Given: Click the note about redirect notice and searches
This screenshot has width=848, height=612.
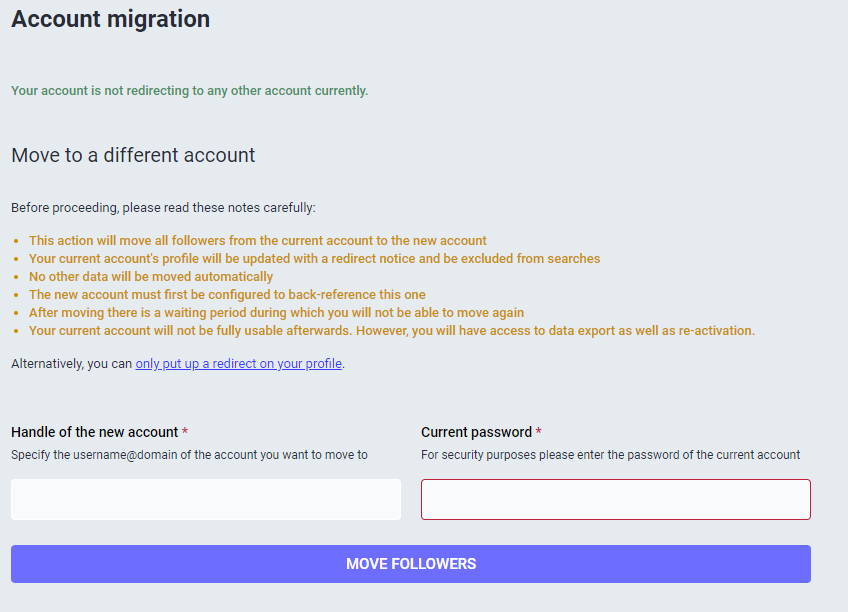Looking at the screenshot, I should [314, 258].
